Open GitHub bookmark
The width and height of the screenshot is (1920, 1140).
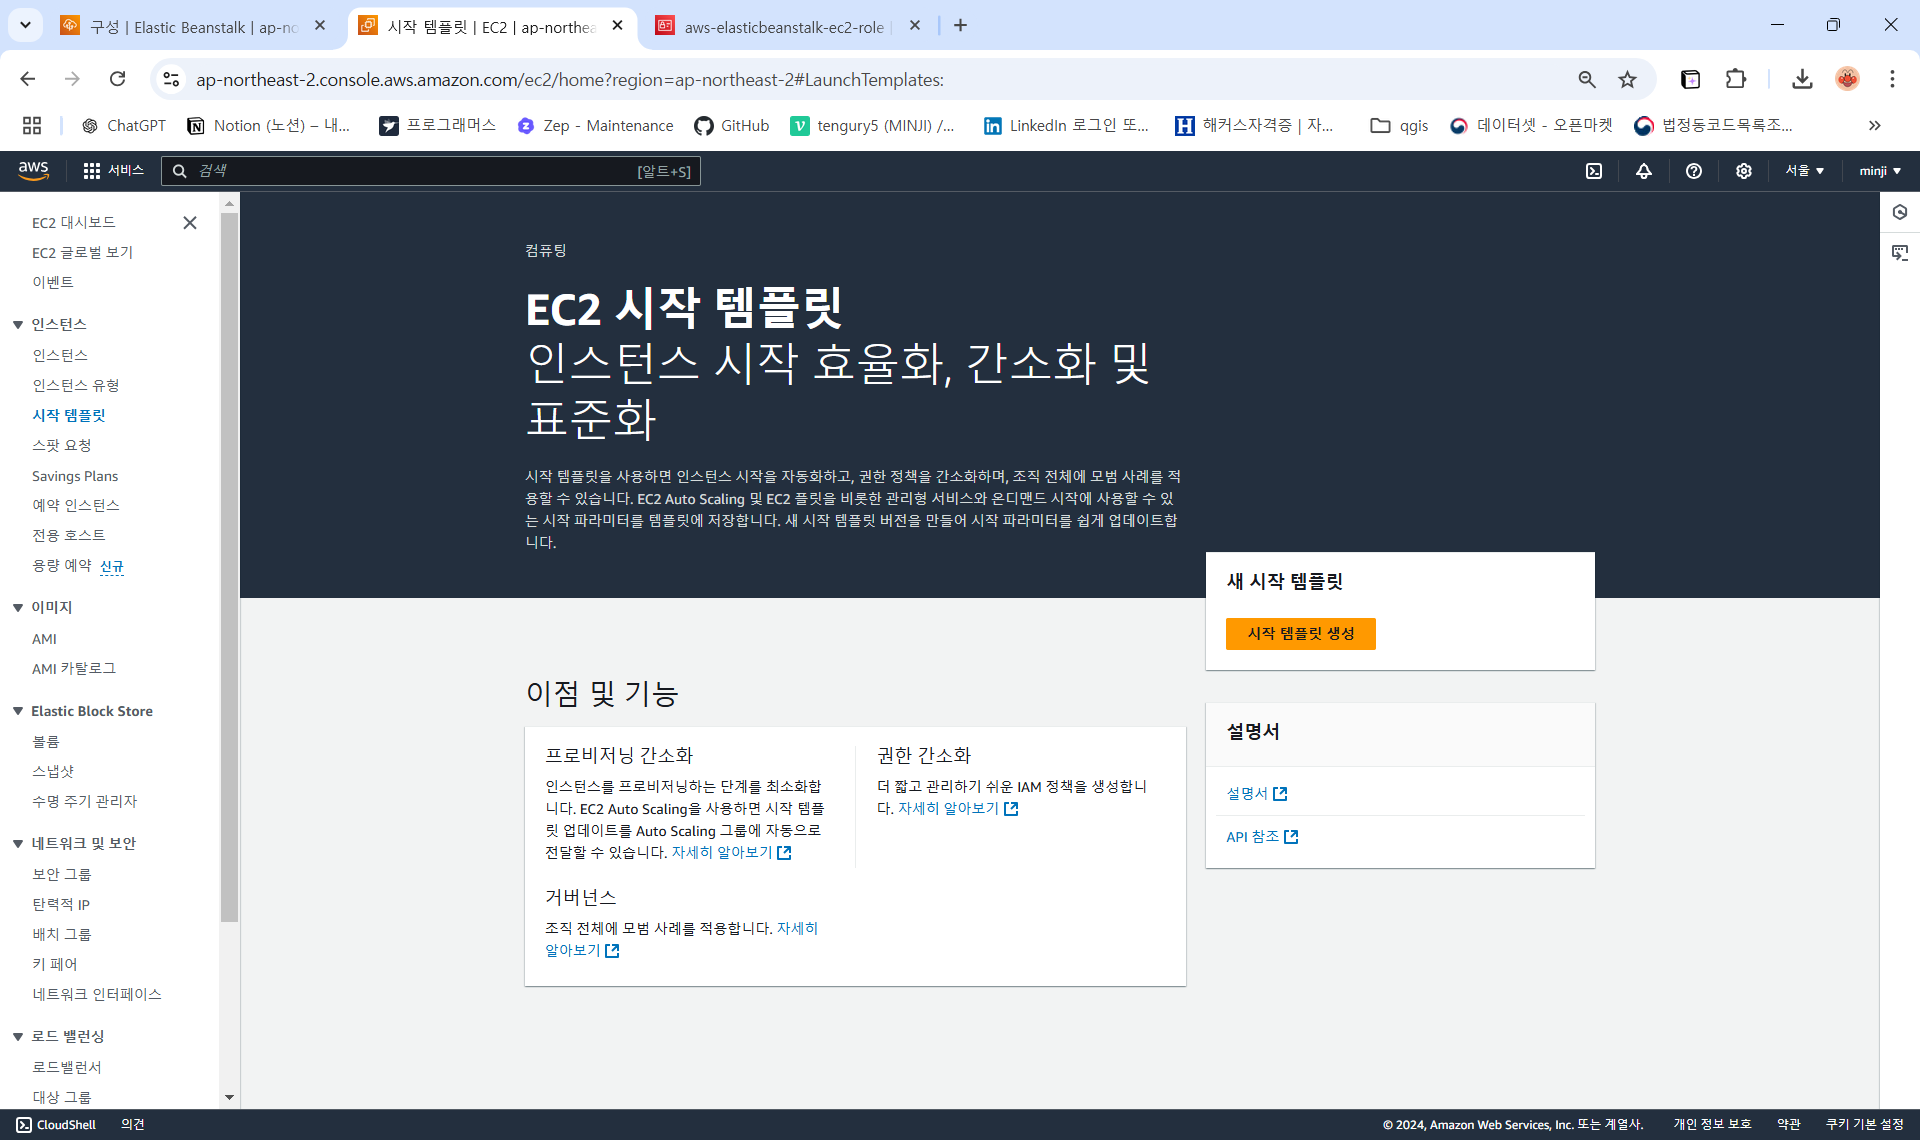[x=732, y=125]
